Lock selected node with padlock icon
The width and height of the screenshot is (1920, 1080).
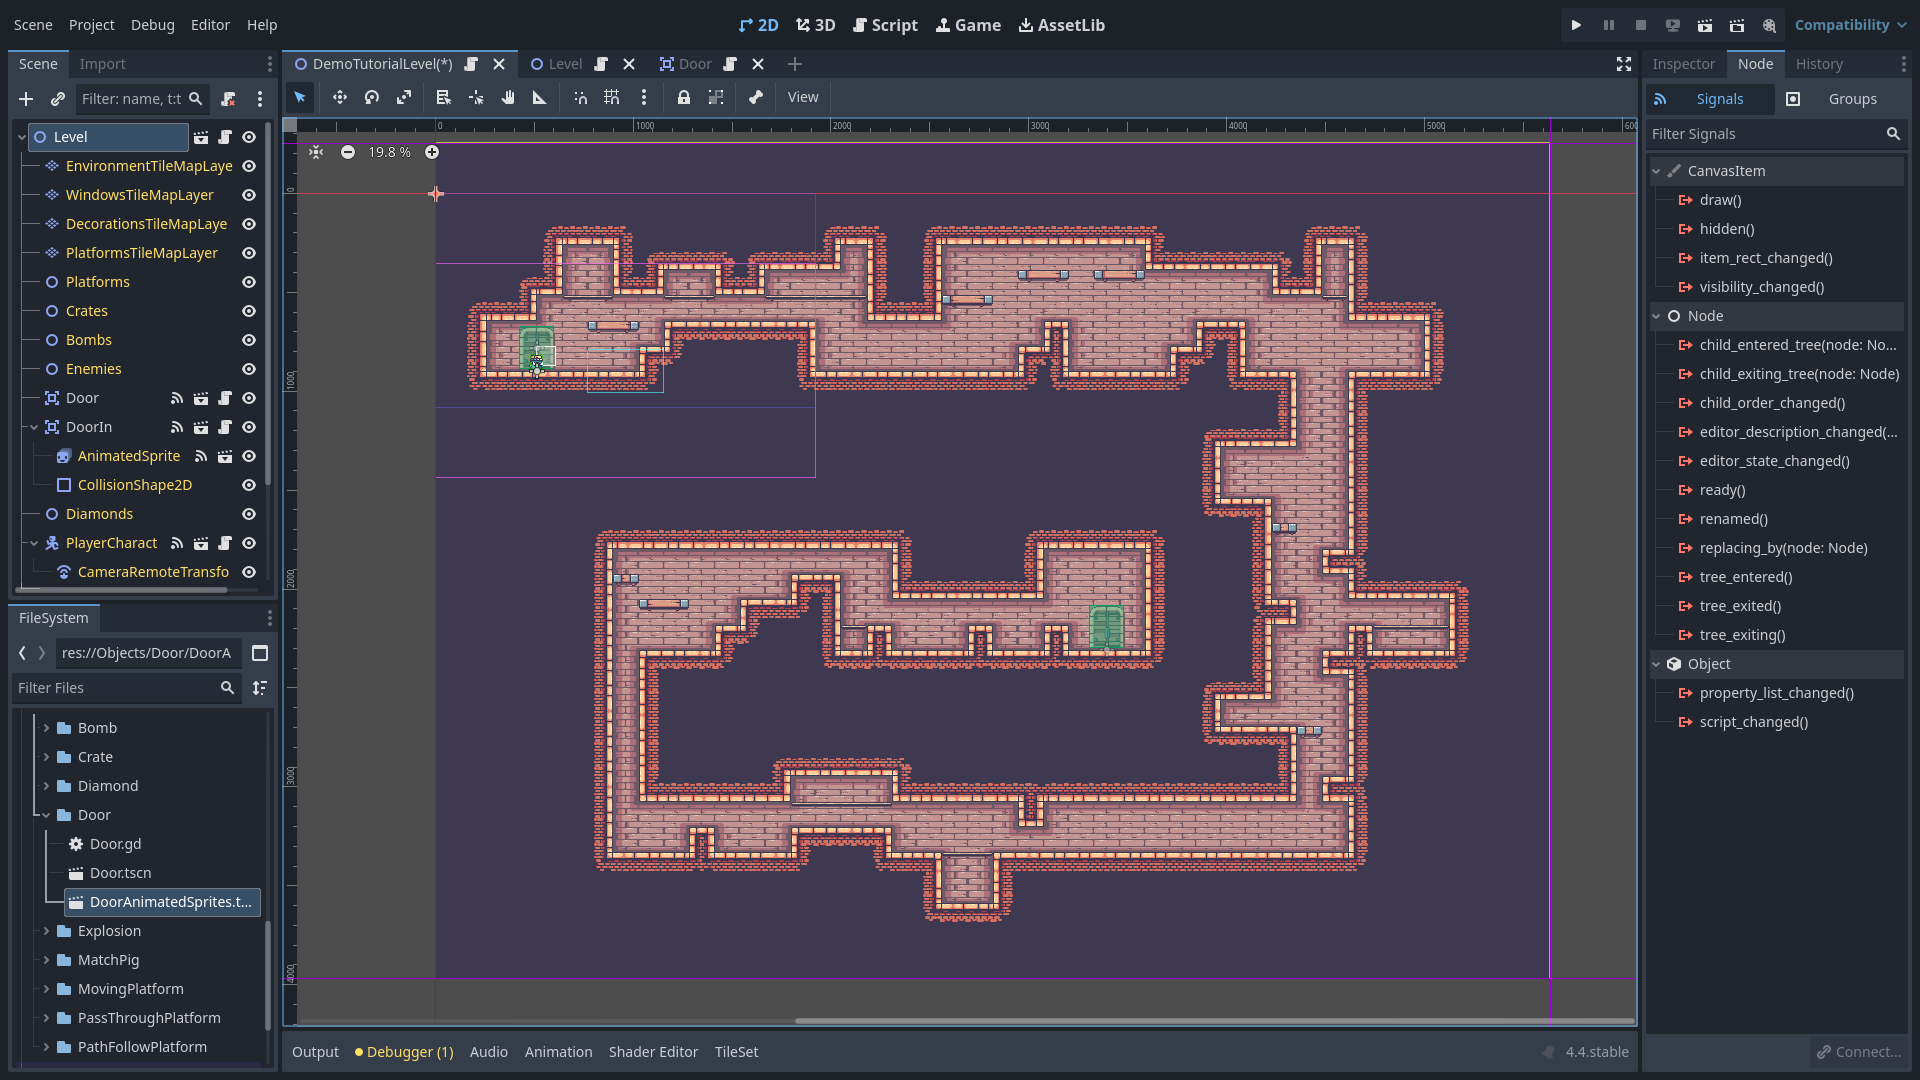pos(684,97)
